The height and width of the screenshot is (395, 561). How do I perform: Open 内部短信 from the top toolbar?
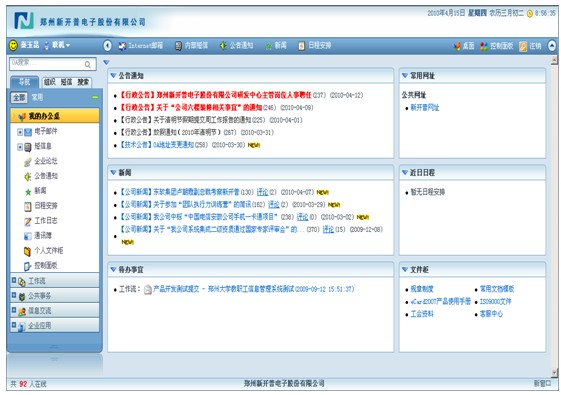[x=191, y=45]
